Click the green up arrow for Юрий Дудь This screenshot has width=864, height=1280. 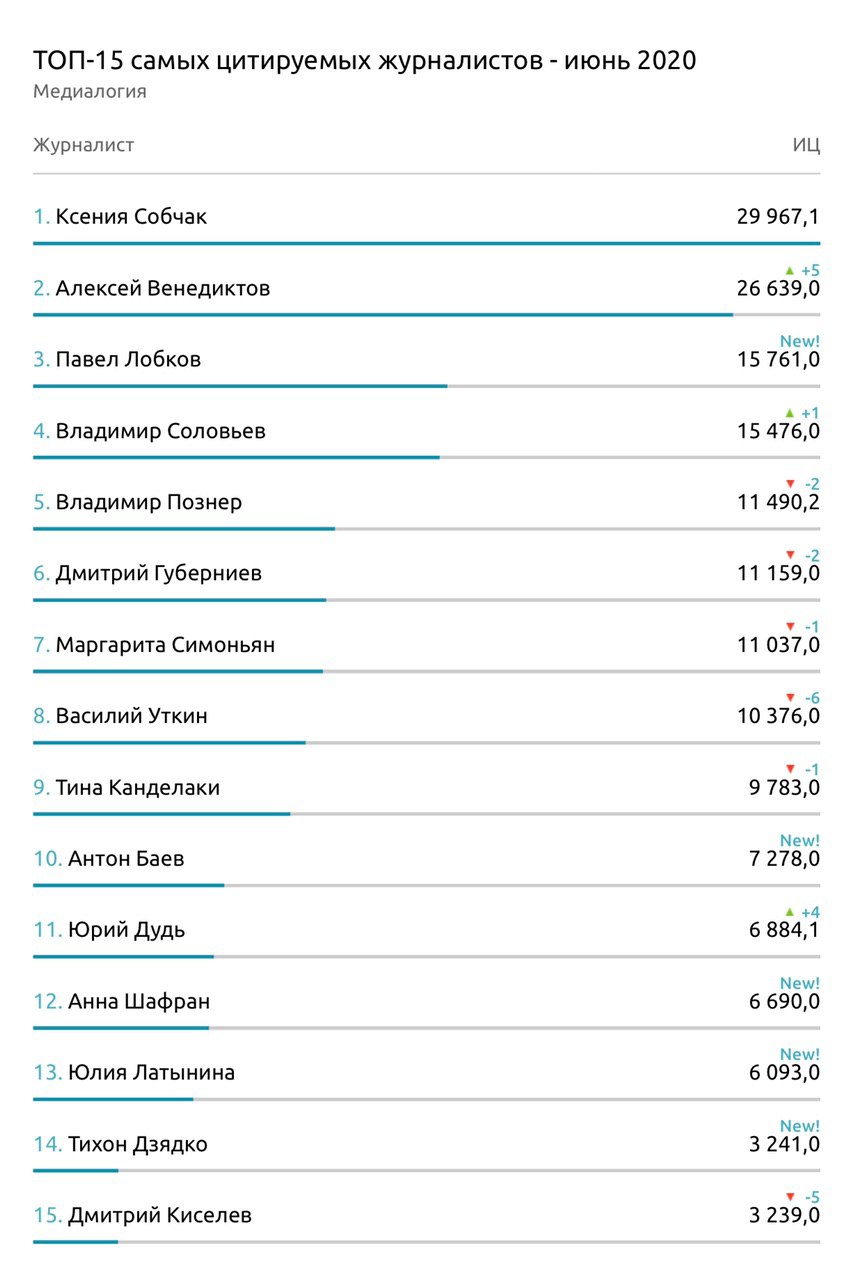click(789, 912)
